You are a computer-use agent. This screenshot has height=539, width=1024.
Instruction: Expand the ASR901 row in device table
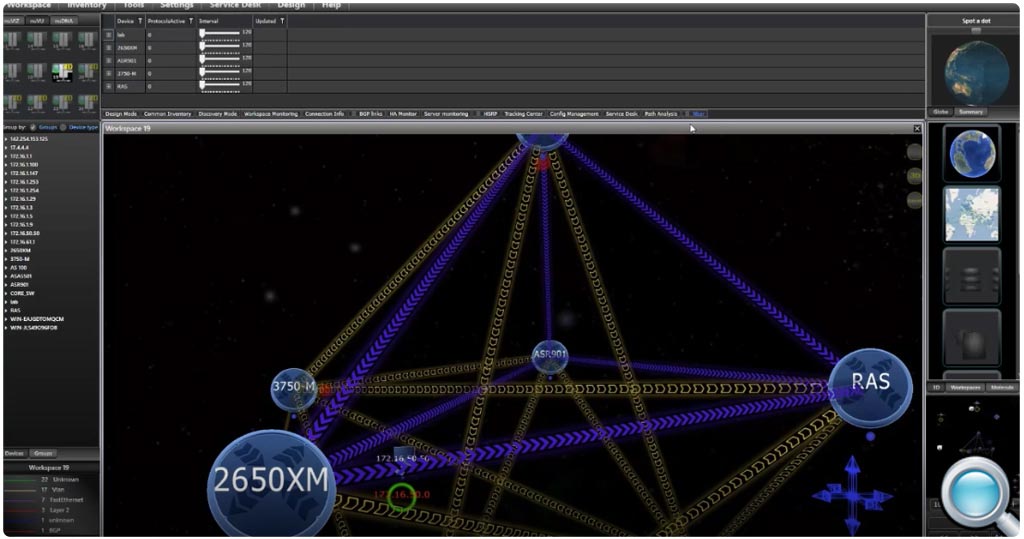pyautogui.click(x=108, y=60)
